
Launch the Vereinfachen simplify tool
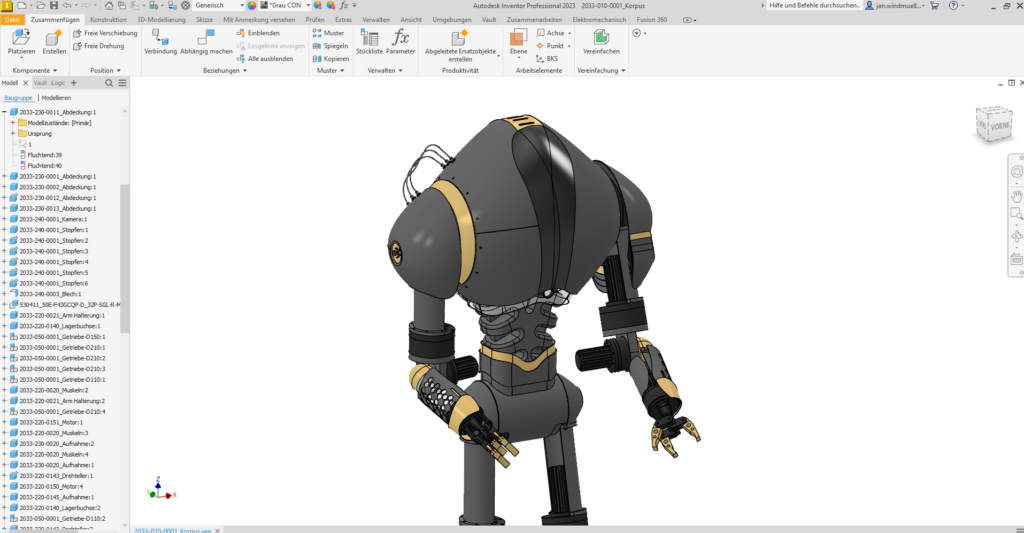point(601,42)
